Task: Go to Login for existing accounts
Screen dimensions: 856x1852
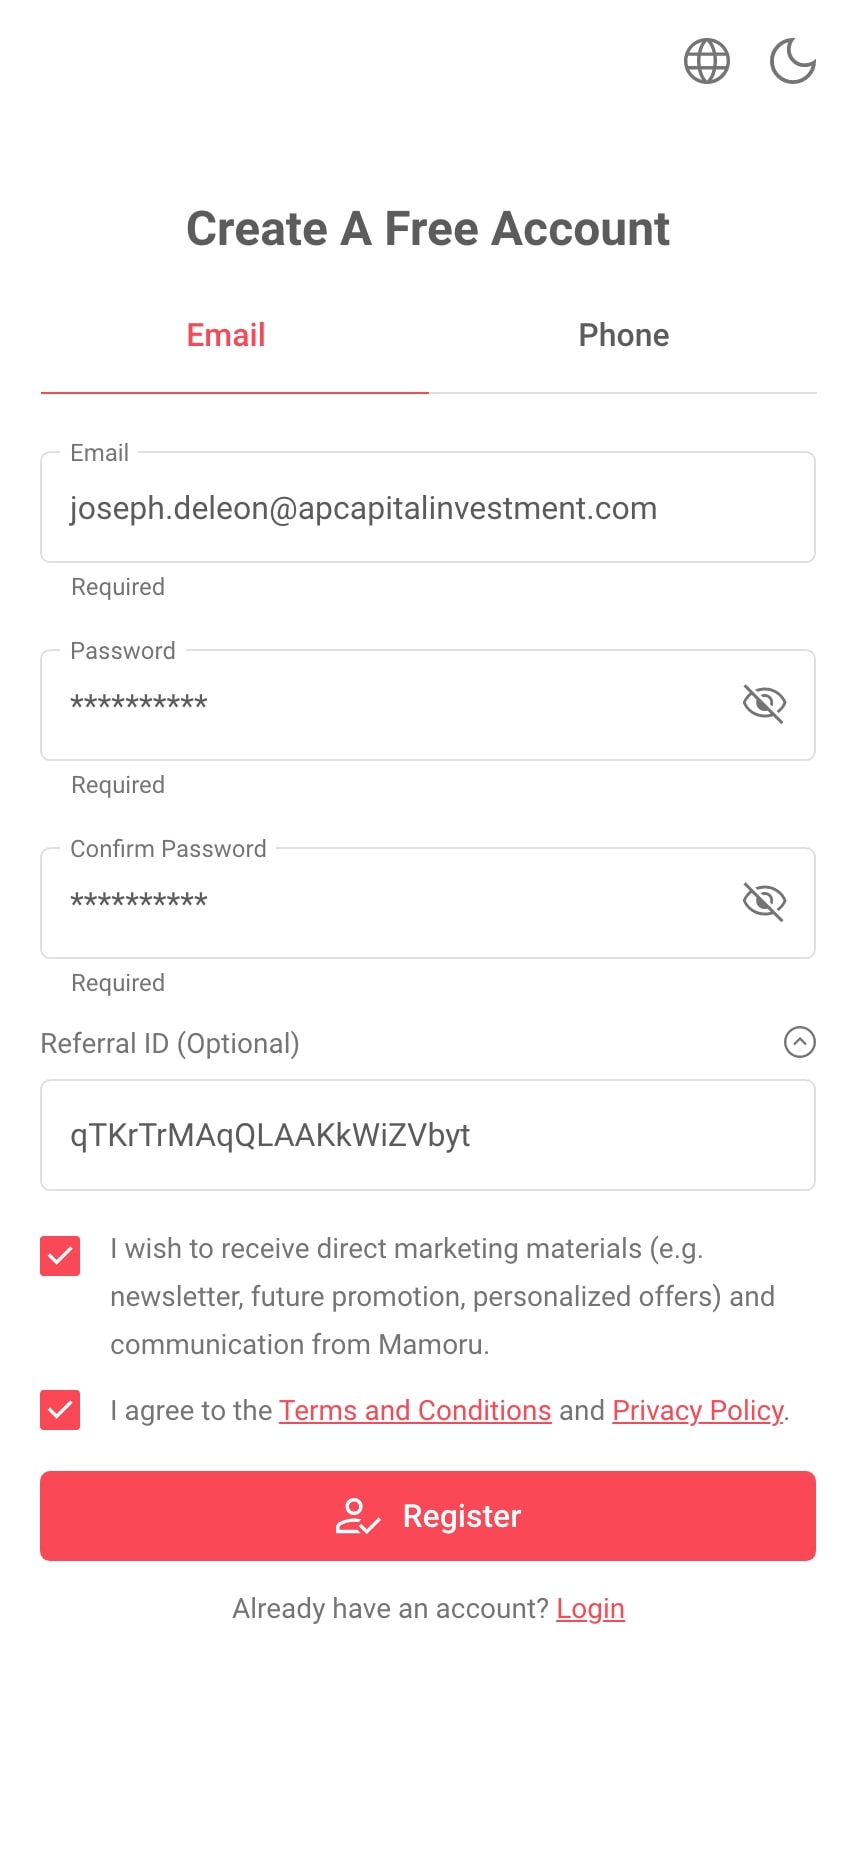Action: tap(590, 1608)
